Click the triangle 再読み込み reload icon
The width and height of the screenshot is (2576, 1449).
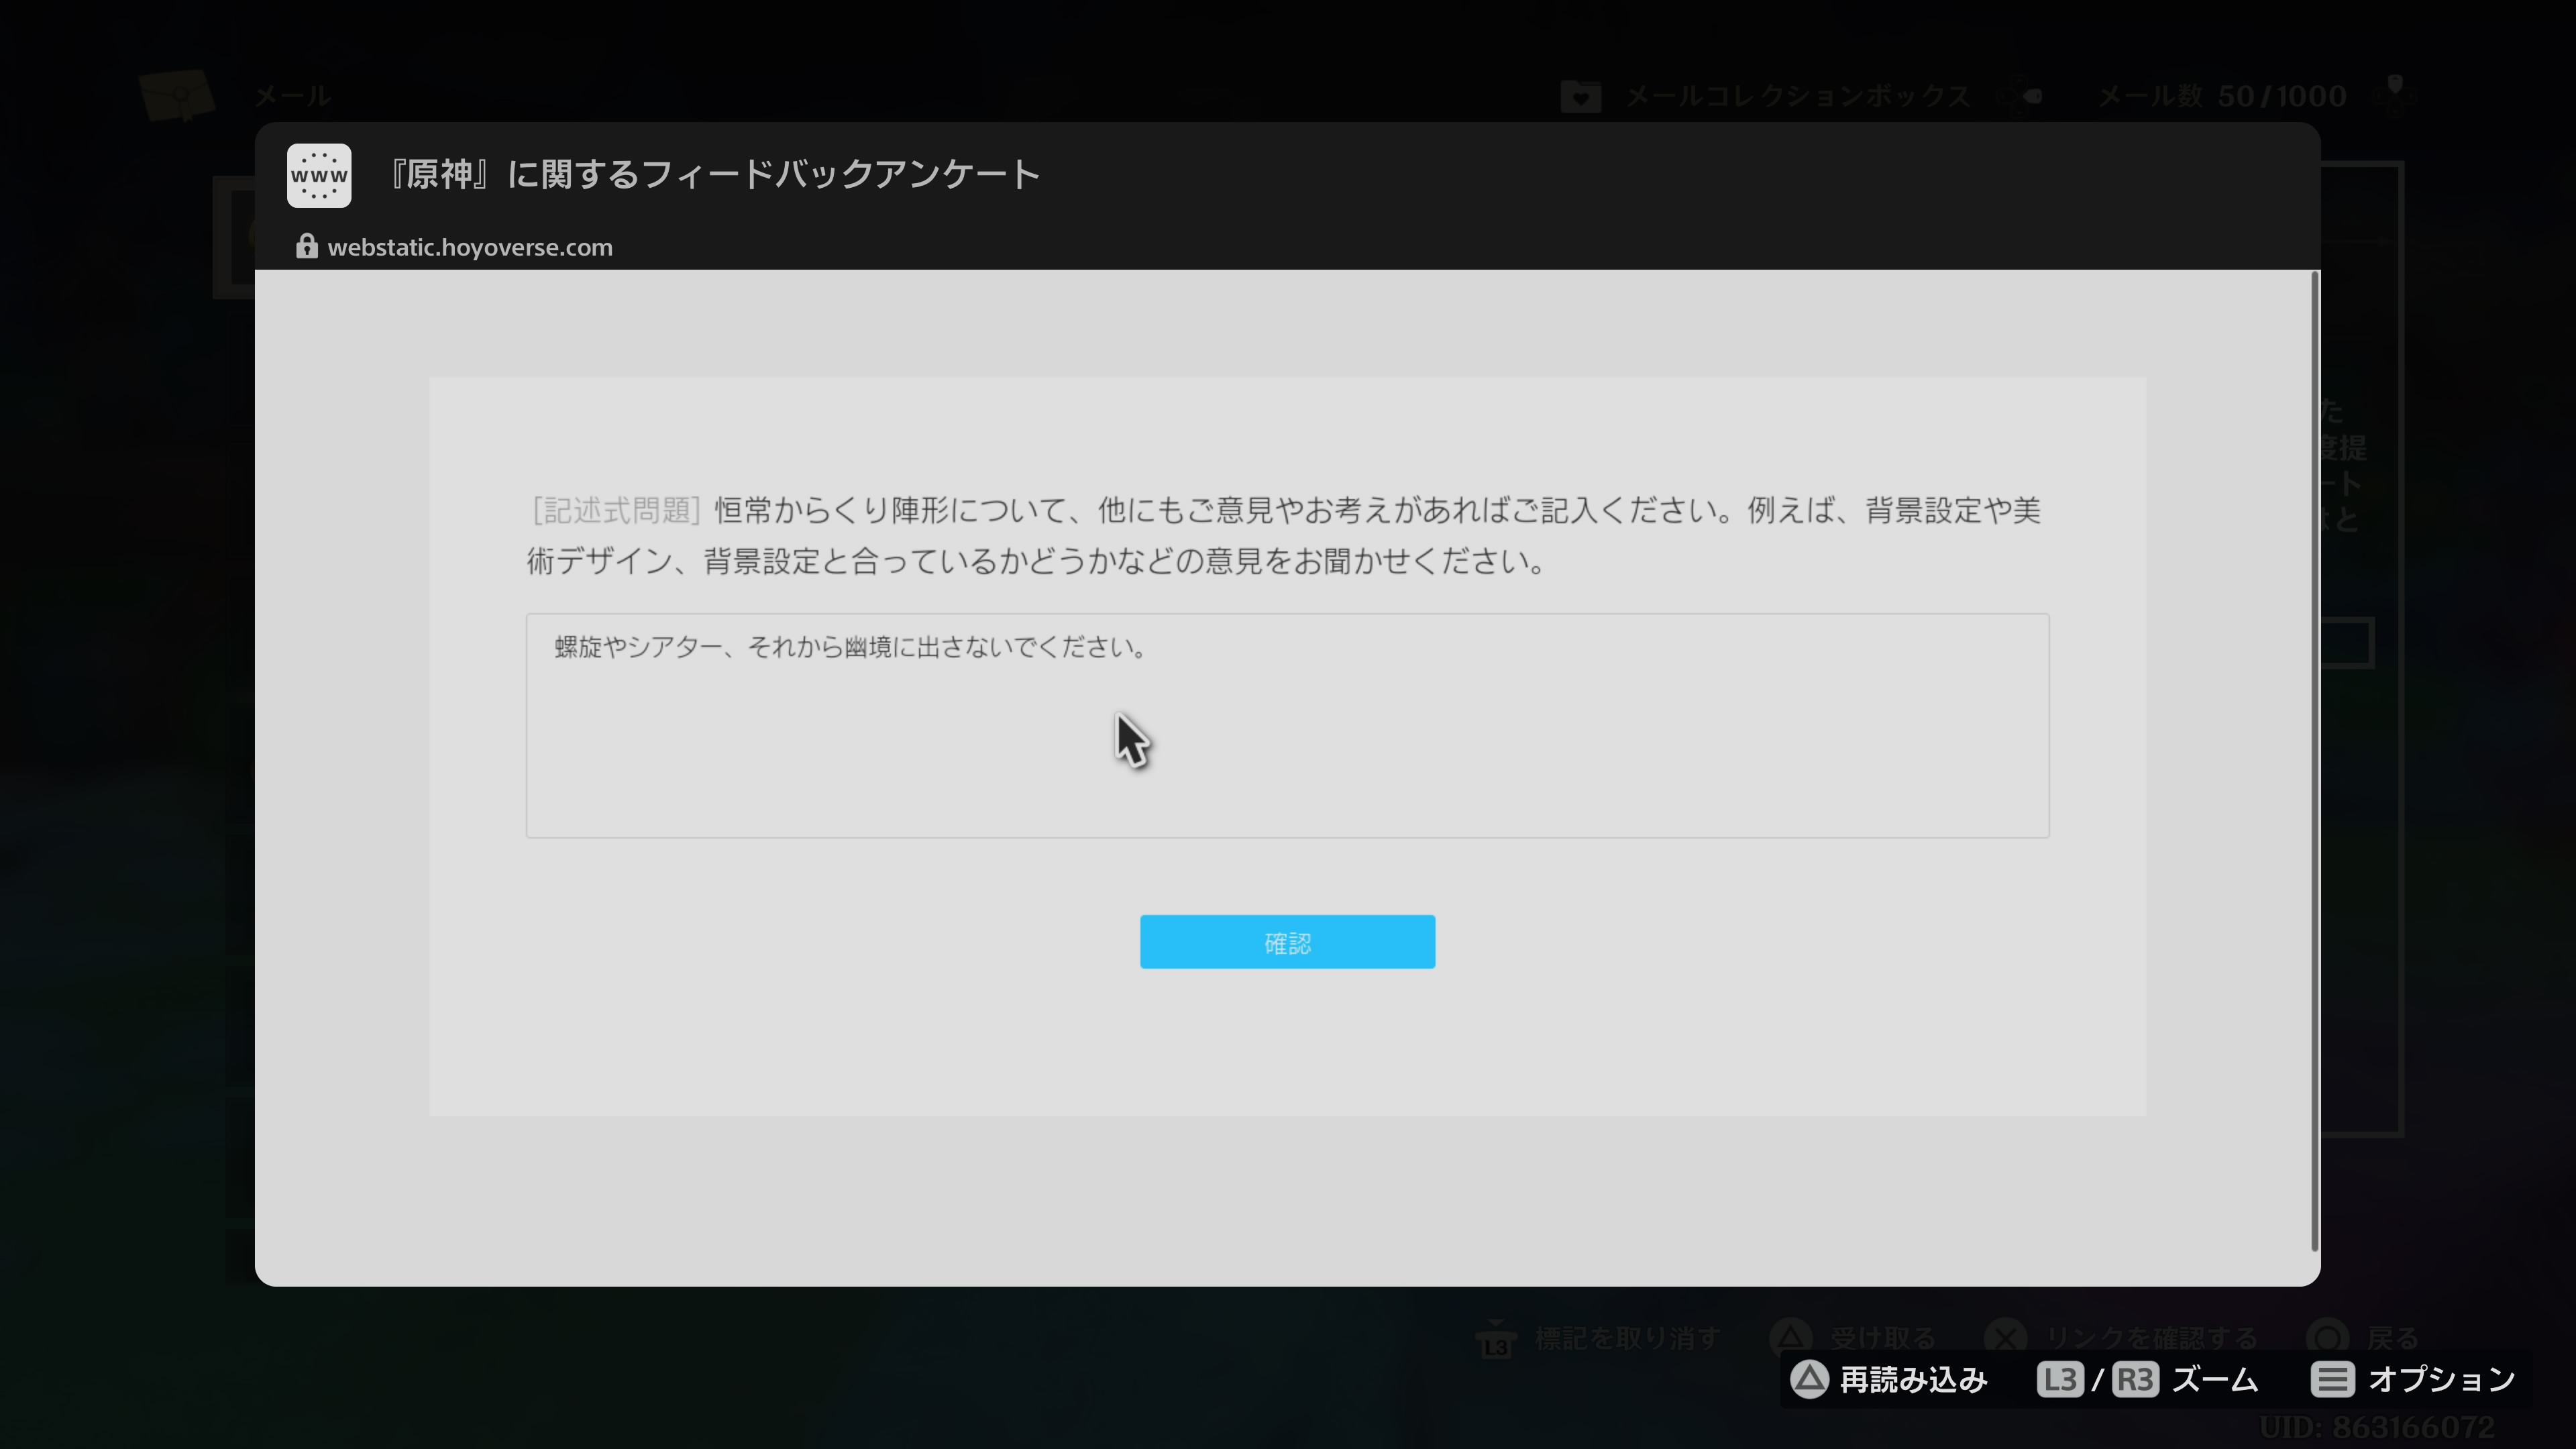(1808, 1379)
